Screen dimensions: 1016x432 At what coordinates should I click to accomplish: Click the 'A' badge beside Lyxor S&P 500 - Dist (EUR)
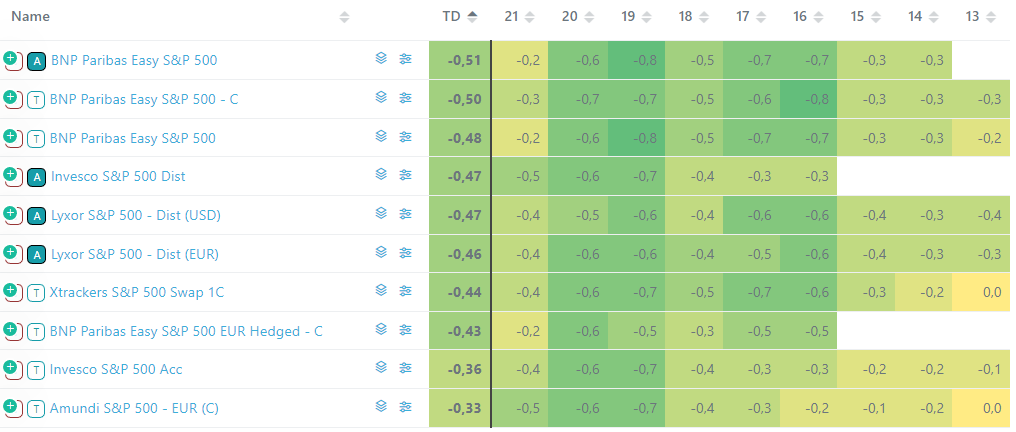coord(36,255)
